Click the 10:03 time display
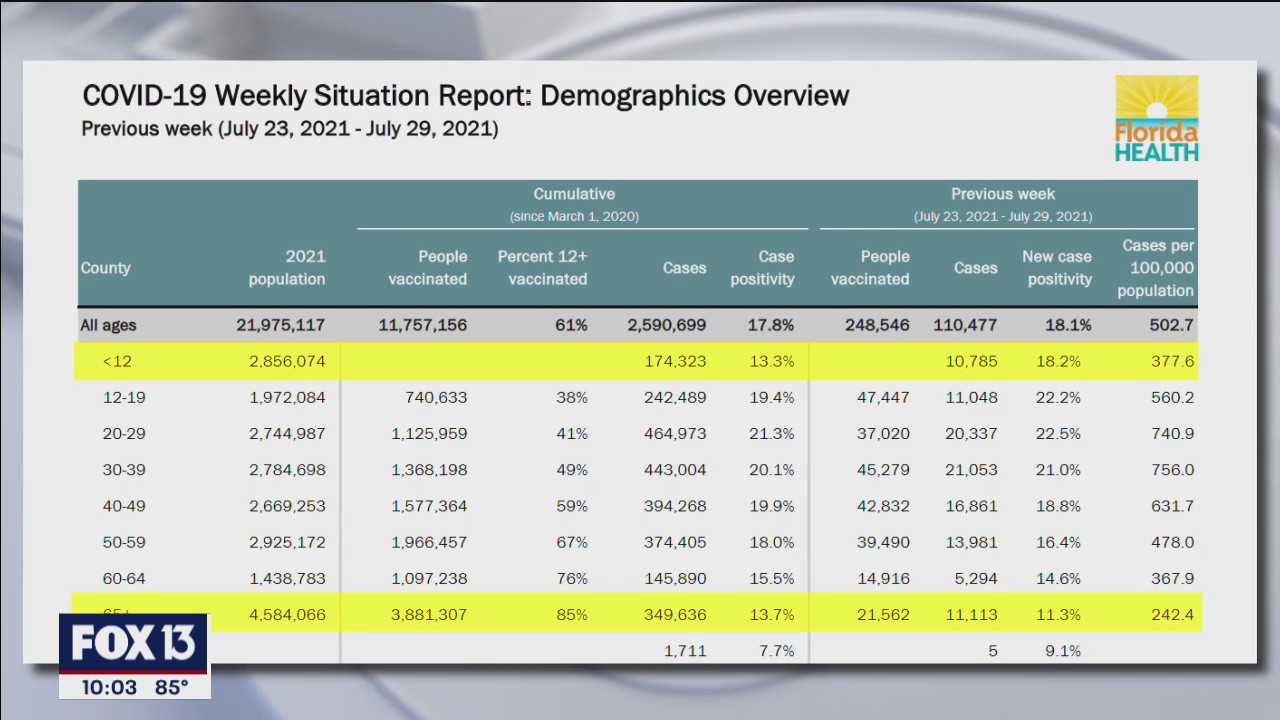Viewport: 1280px width, 720px height. [x=109, y=688]
